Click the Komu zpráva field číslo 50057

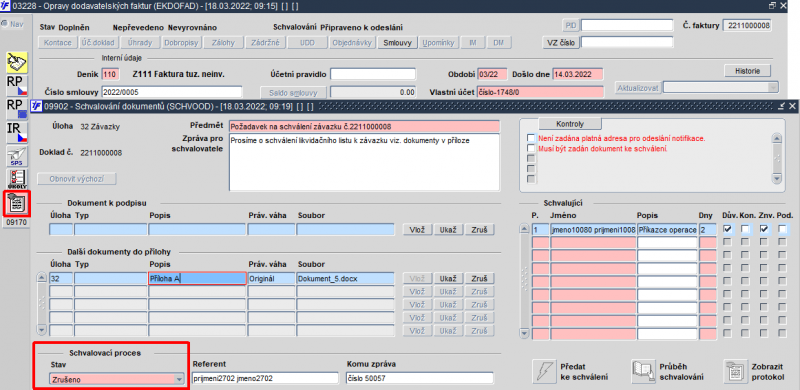[x=419, y=378]
